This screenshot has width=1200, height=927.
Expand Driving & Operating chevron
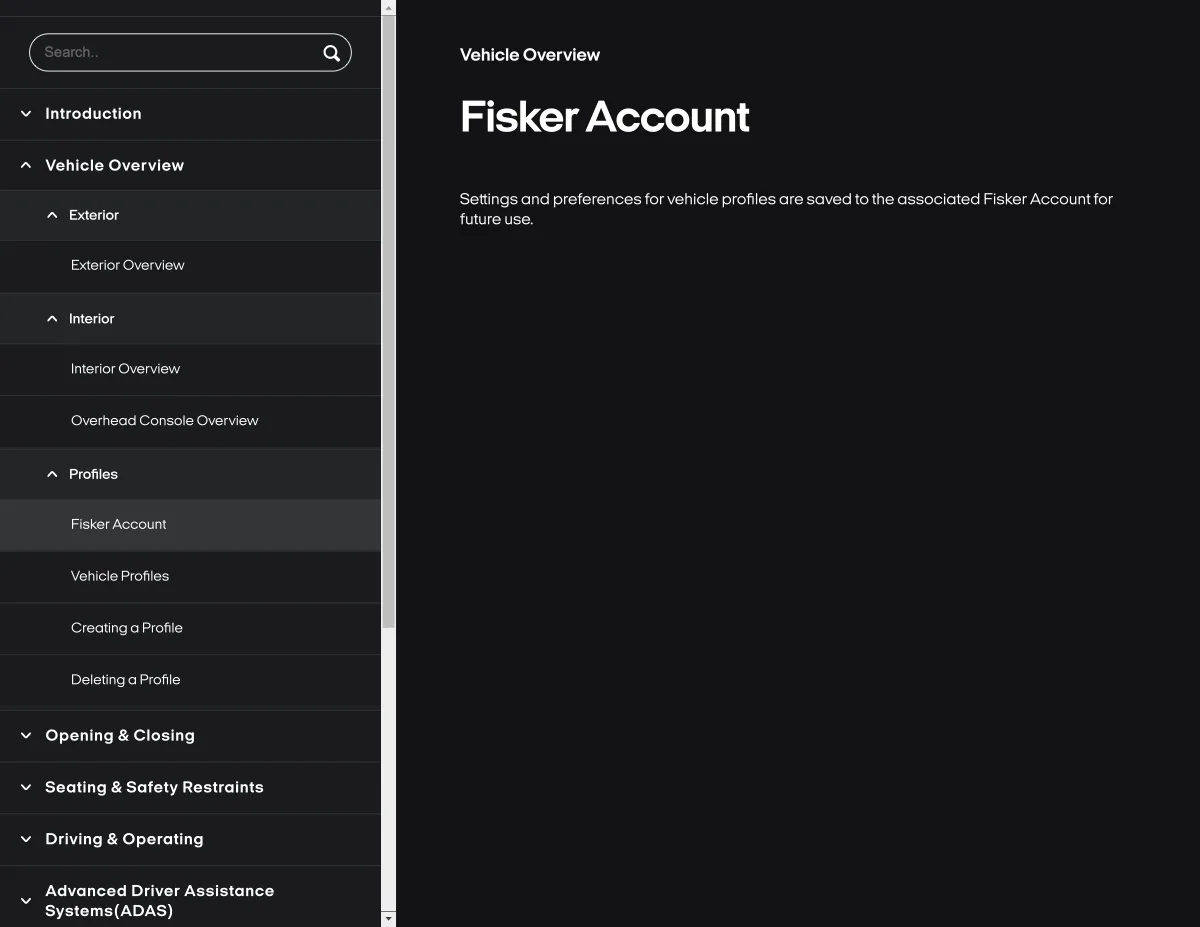pyautogui.click(x=26, y=839)
